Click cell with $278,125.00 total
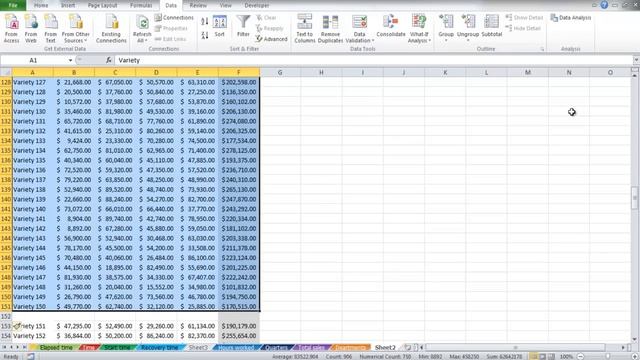 coord(239,151)
